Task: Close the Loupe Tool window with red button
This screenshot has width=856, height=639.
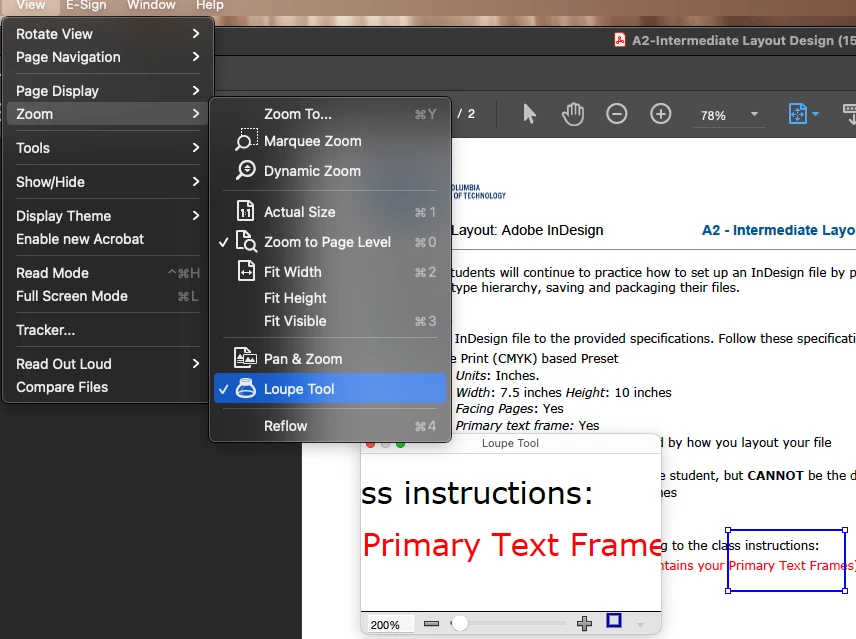Action: 371,444
